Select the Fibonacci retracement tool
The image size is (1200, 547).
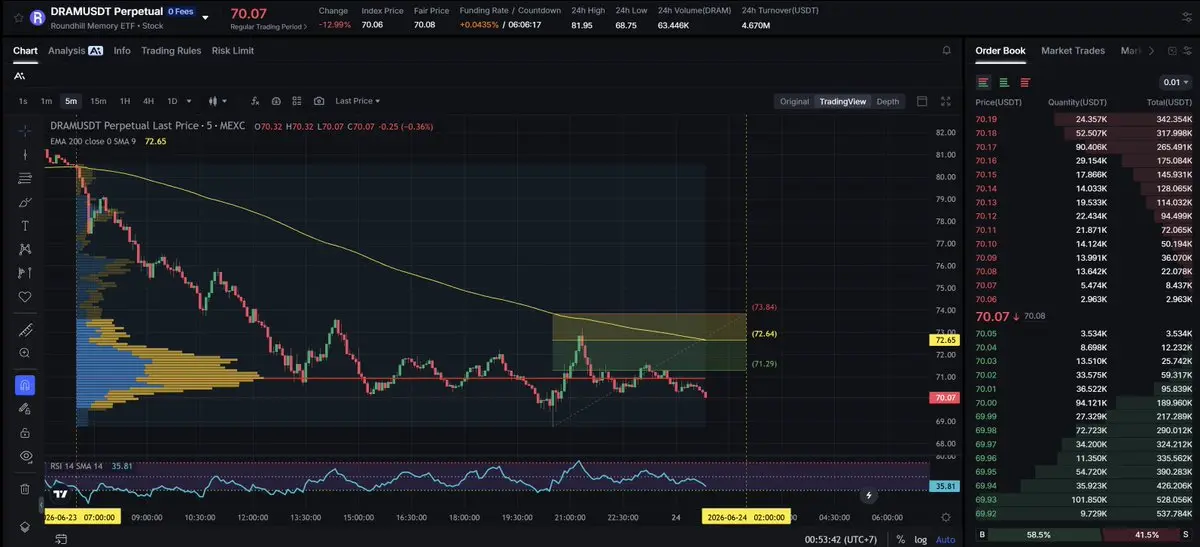25,178
